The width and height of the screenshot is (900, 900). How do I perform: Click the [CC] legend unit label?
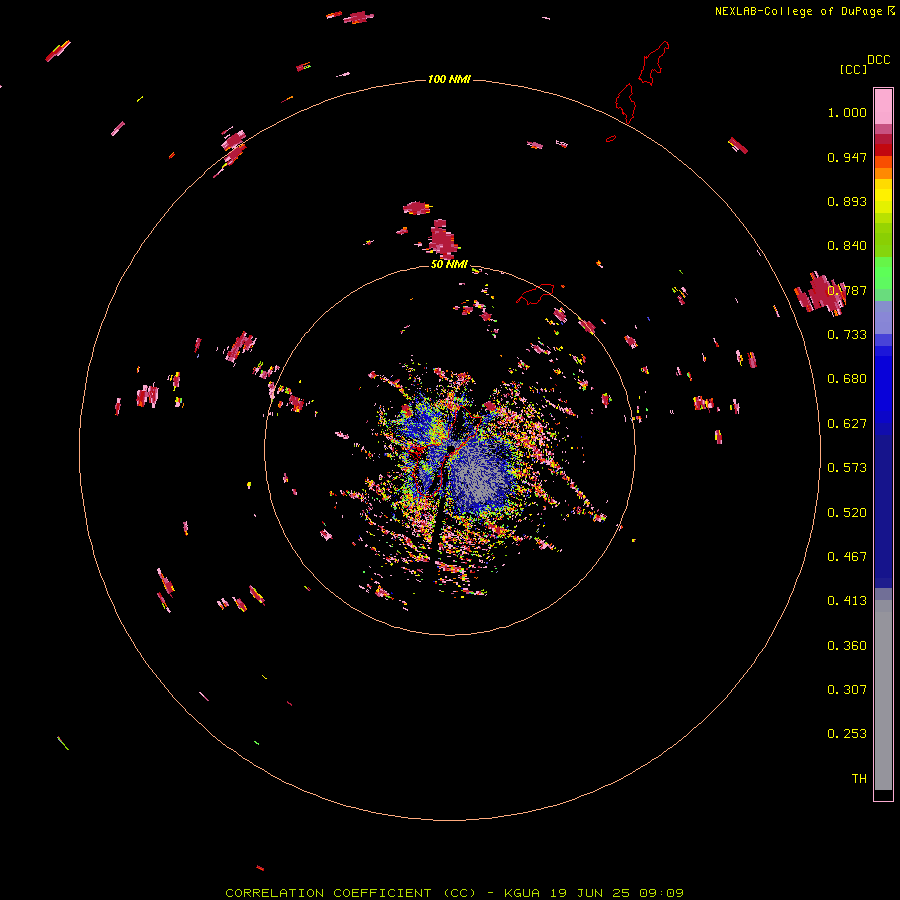point(853,69)
